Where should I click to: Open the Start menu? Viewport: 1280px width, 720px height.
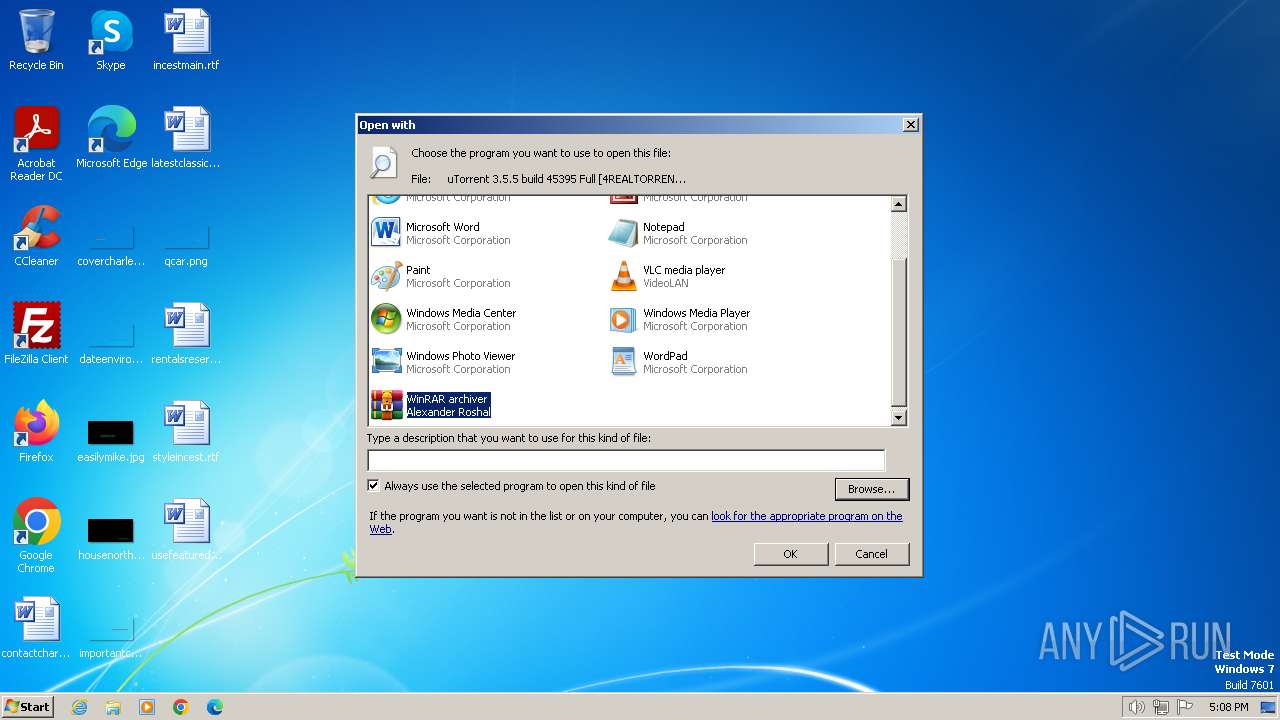pos(27,707)
